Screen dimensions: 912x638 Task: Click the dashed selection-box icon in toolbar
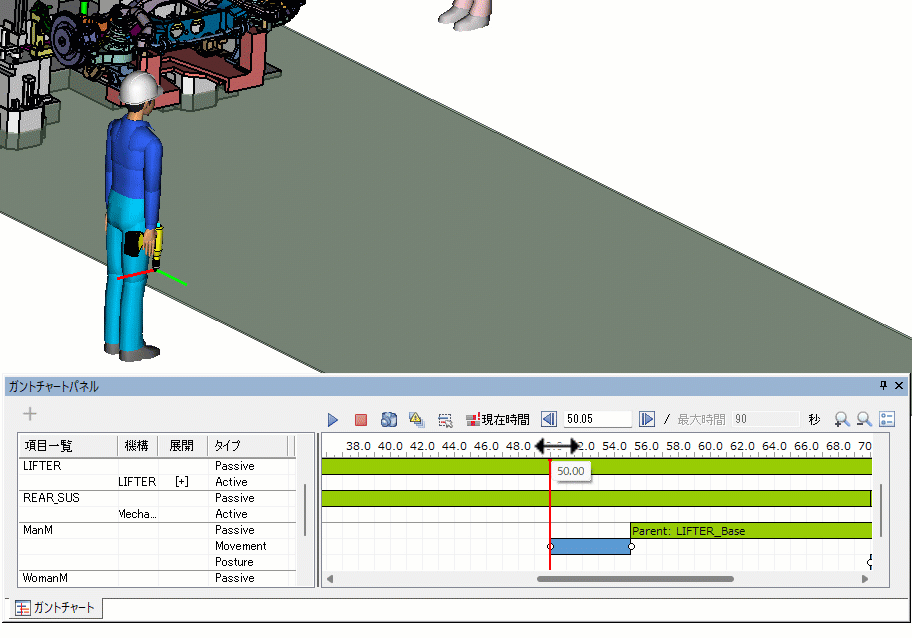click(446, 420)
